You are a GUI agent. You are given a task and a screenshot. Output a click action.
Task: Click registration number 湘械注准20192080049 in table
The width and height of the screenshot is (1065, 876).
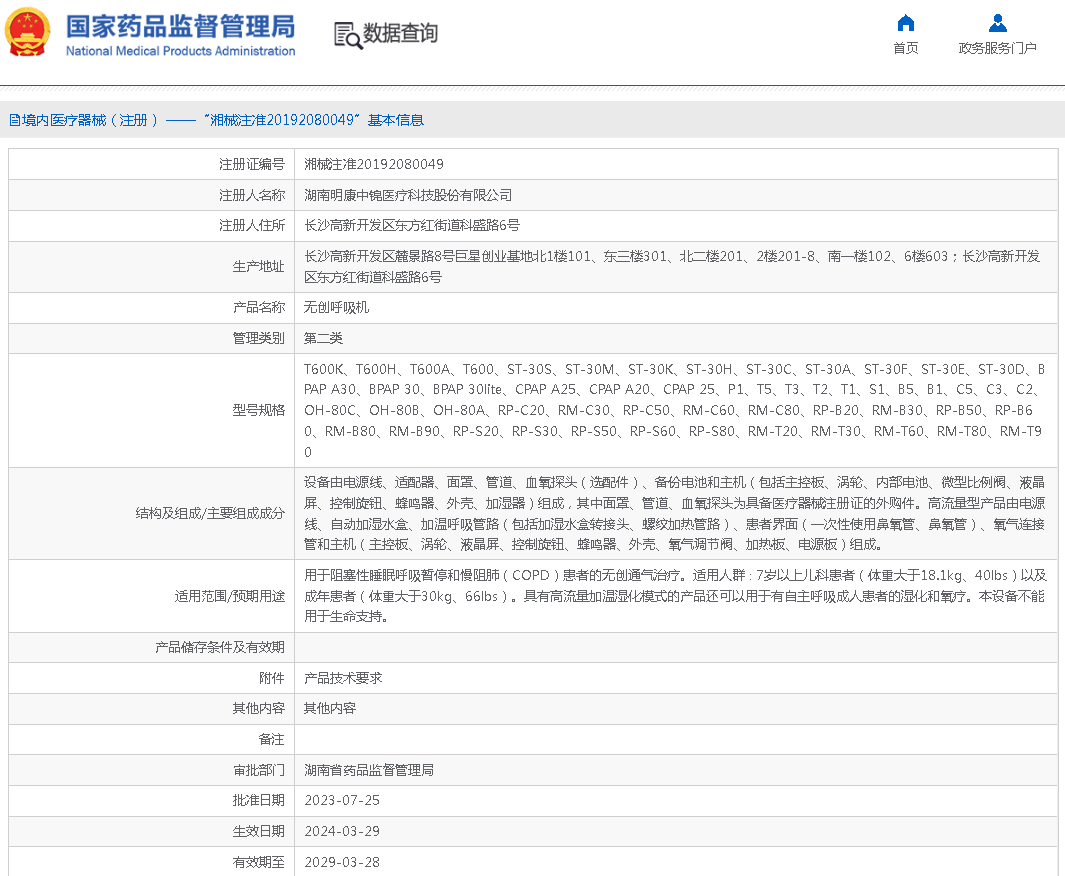click(x=373, y=164)
